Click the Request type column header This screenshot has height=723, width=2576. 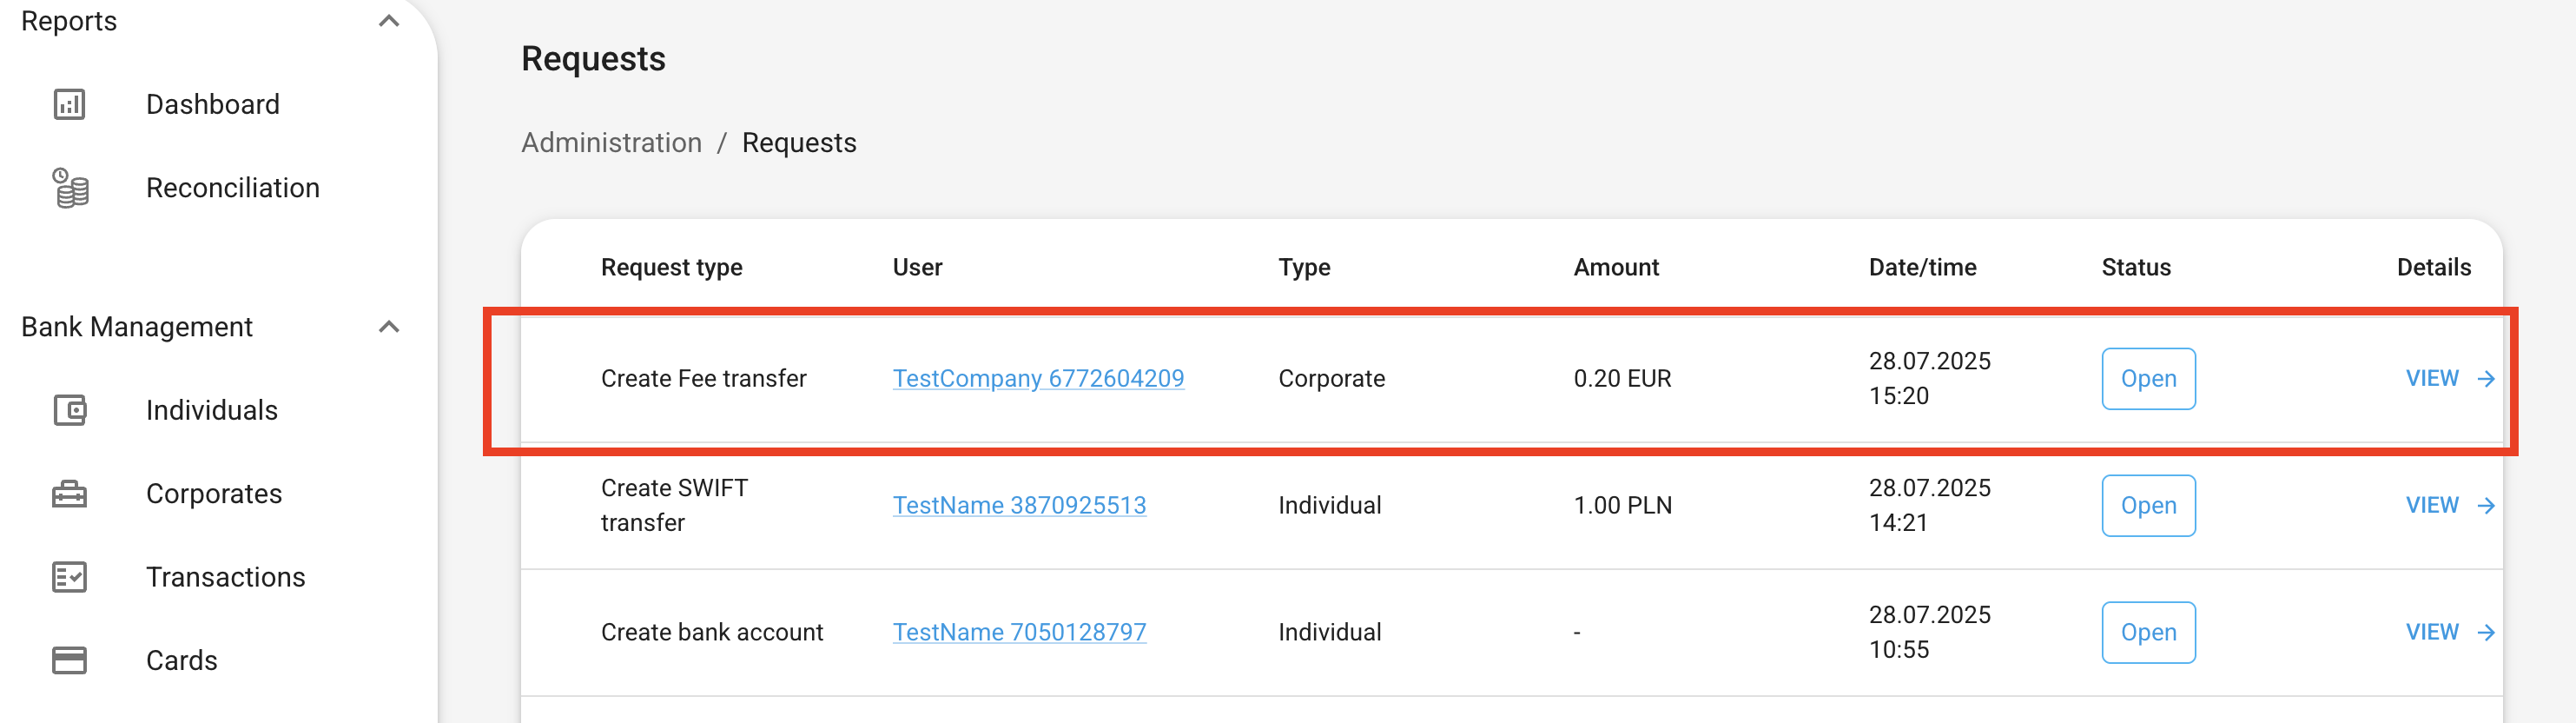[x=672, y=268]
